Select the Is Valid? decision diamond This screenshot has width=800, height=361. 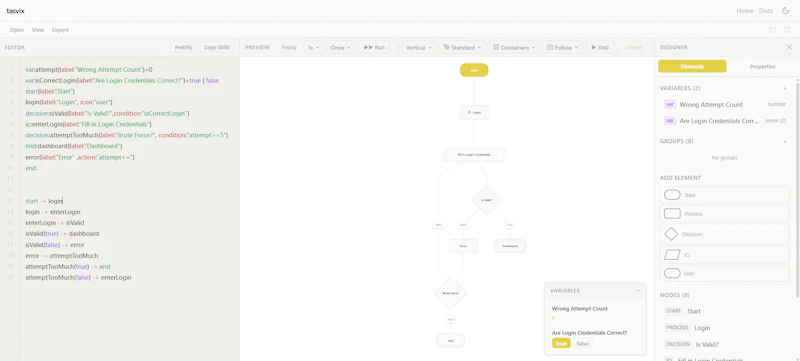tap(486, 200)
